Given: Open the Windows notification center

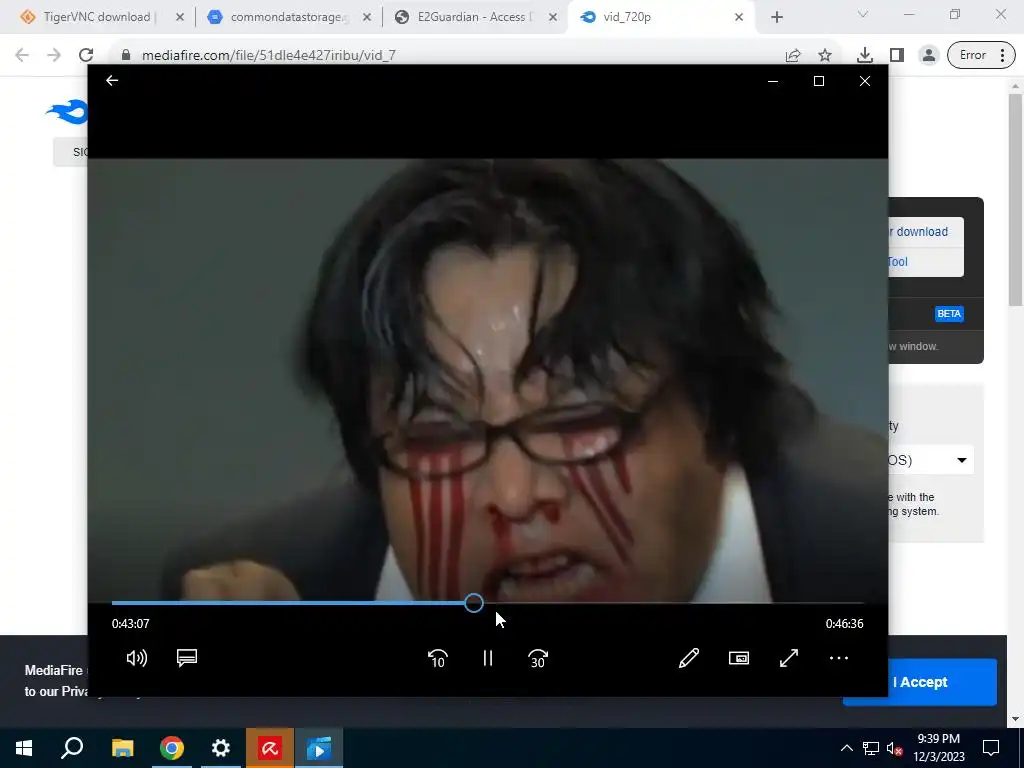Looking at the screenshot, I should [991, 748].
